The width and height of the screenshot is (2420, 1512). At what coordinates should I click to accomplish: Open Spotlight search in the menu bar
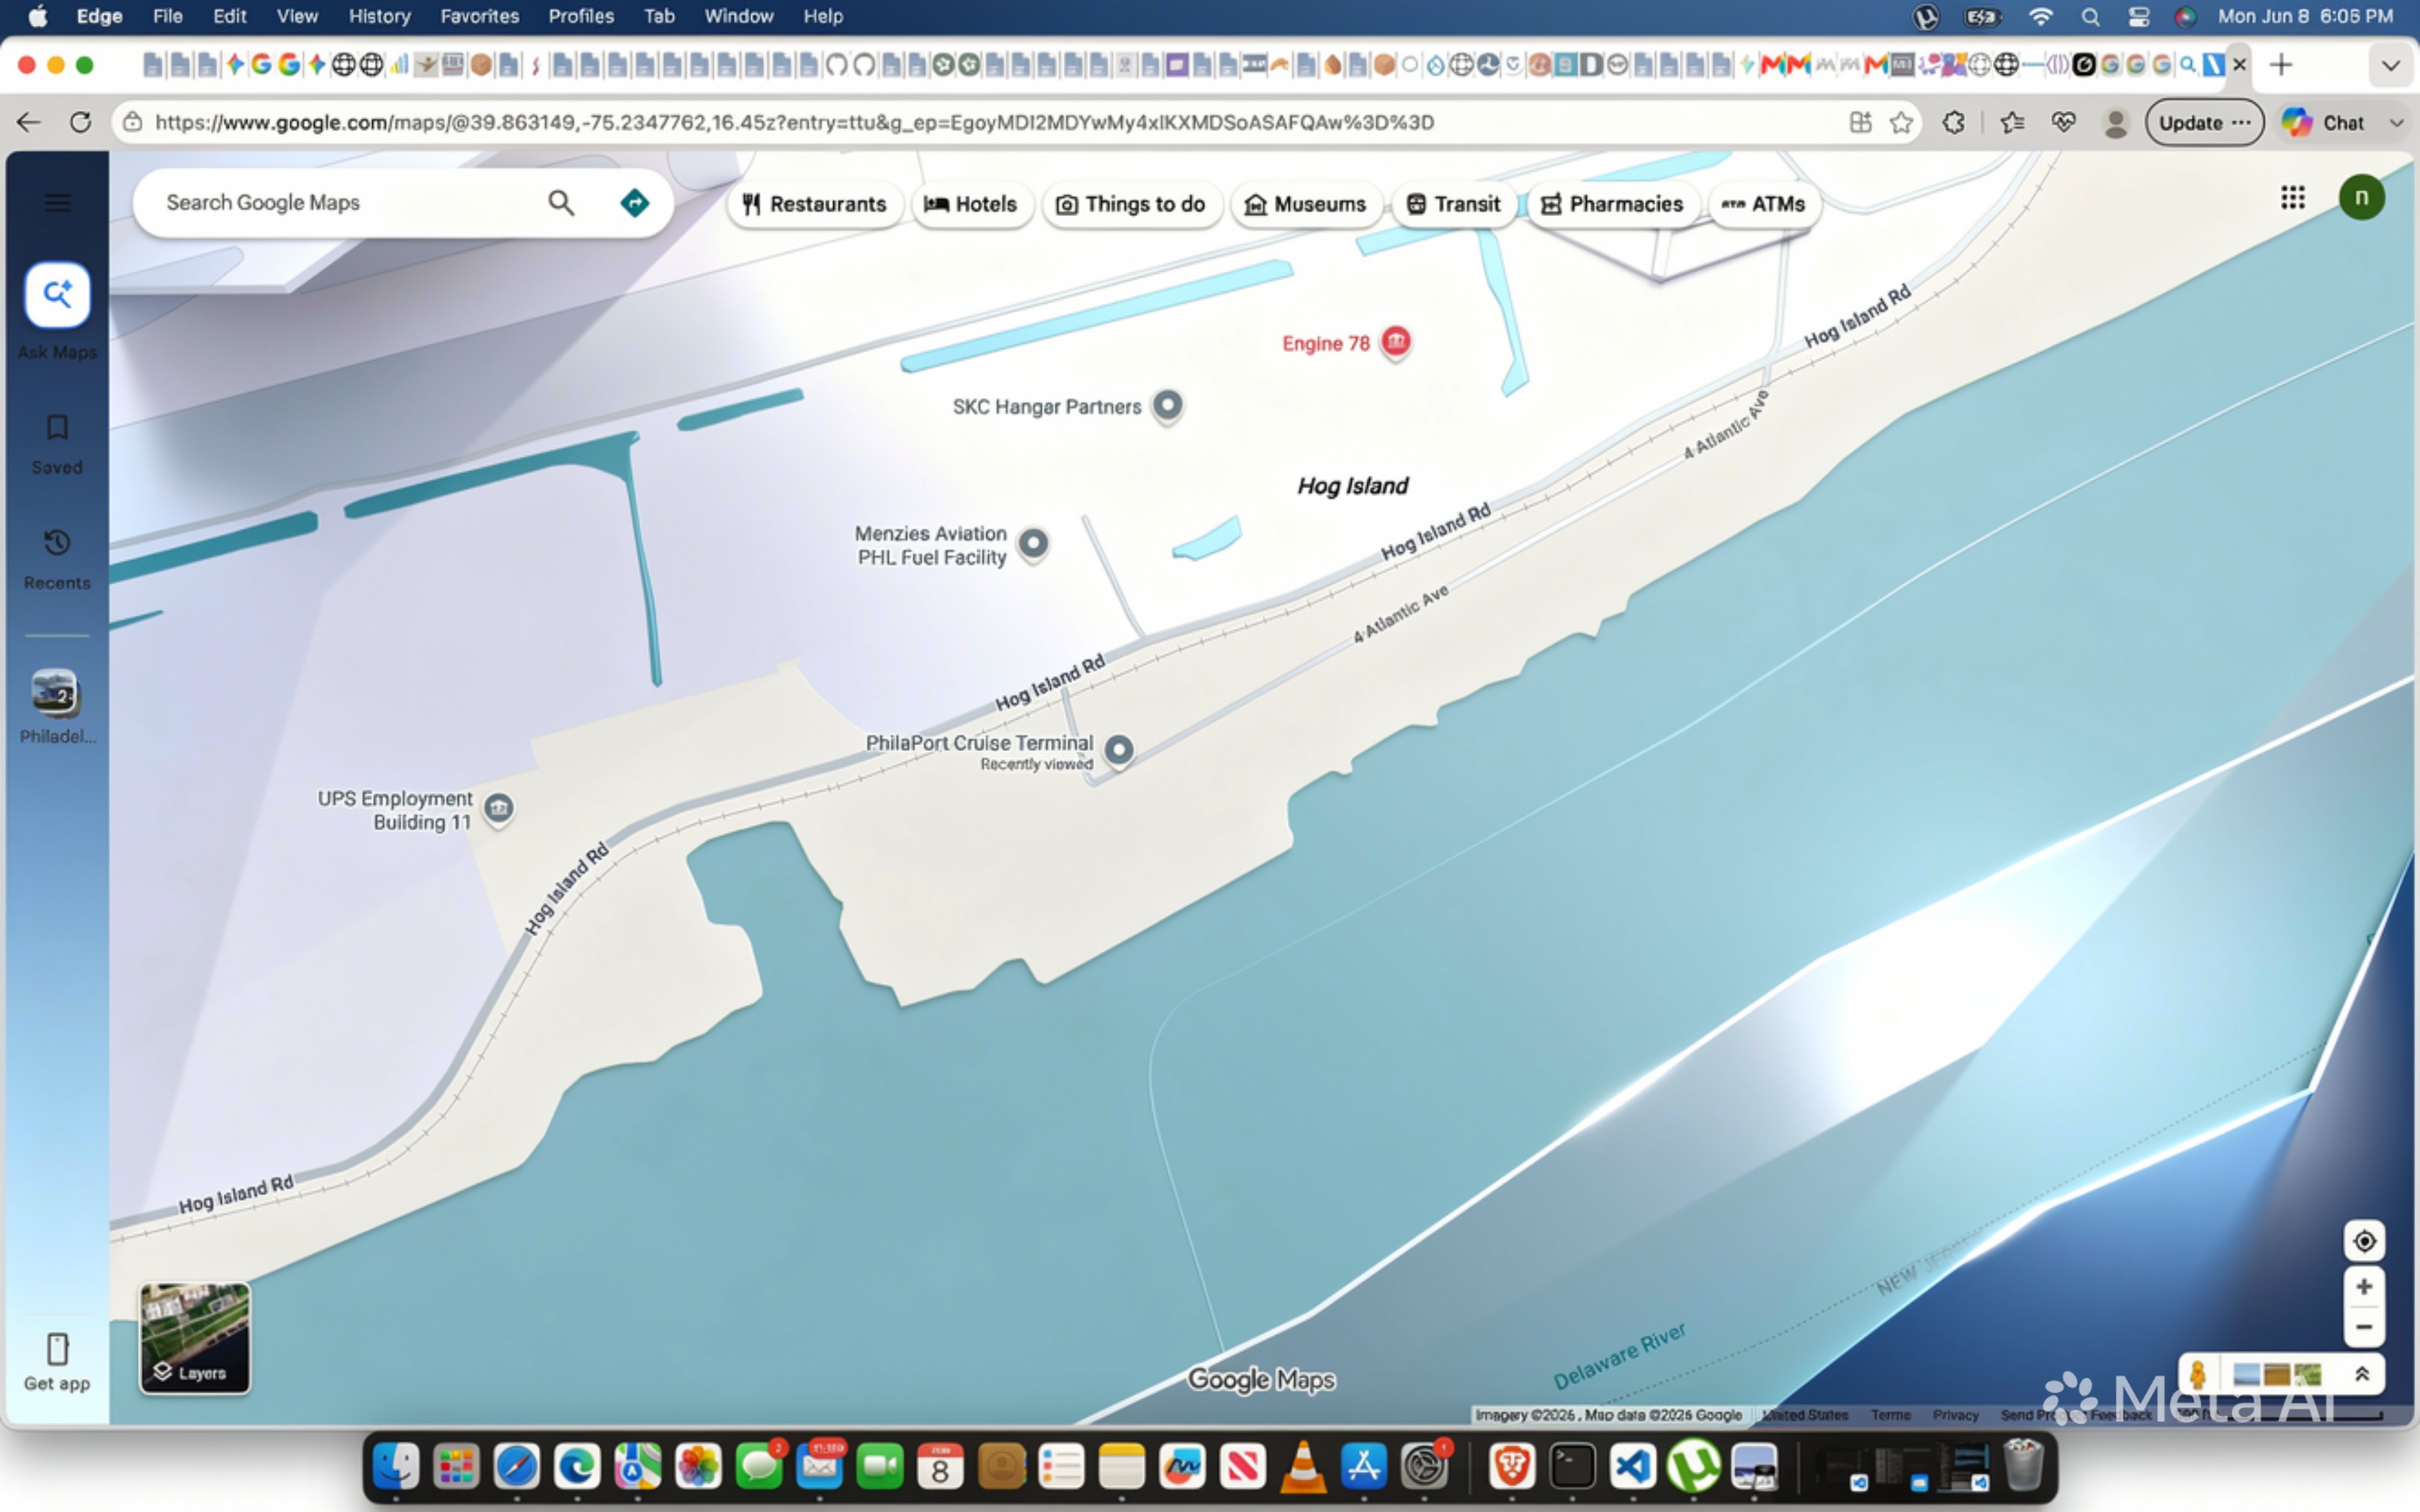pyautogui.click(x=2090, y=16)
